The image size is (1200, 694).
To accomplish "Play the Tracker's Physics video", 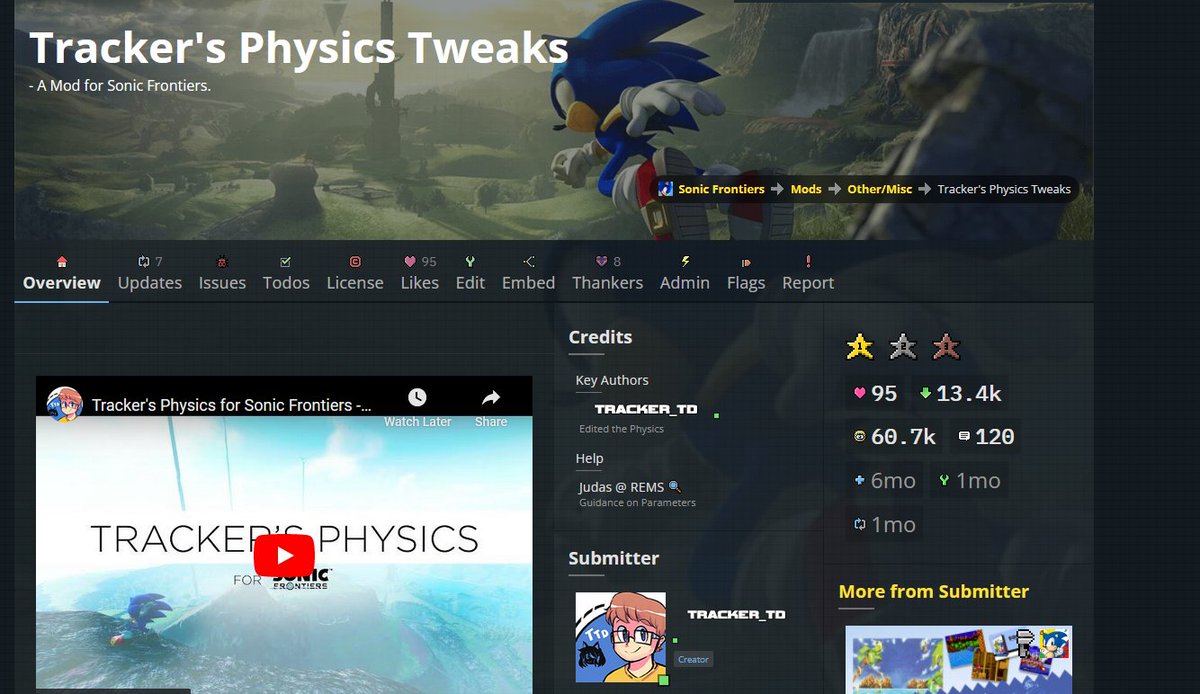I will 283,555.
